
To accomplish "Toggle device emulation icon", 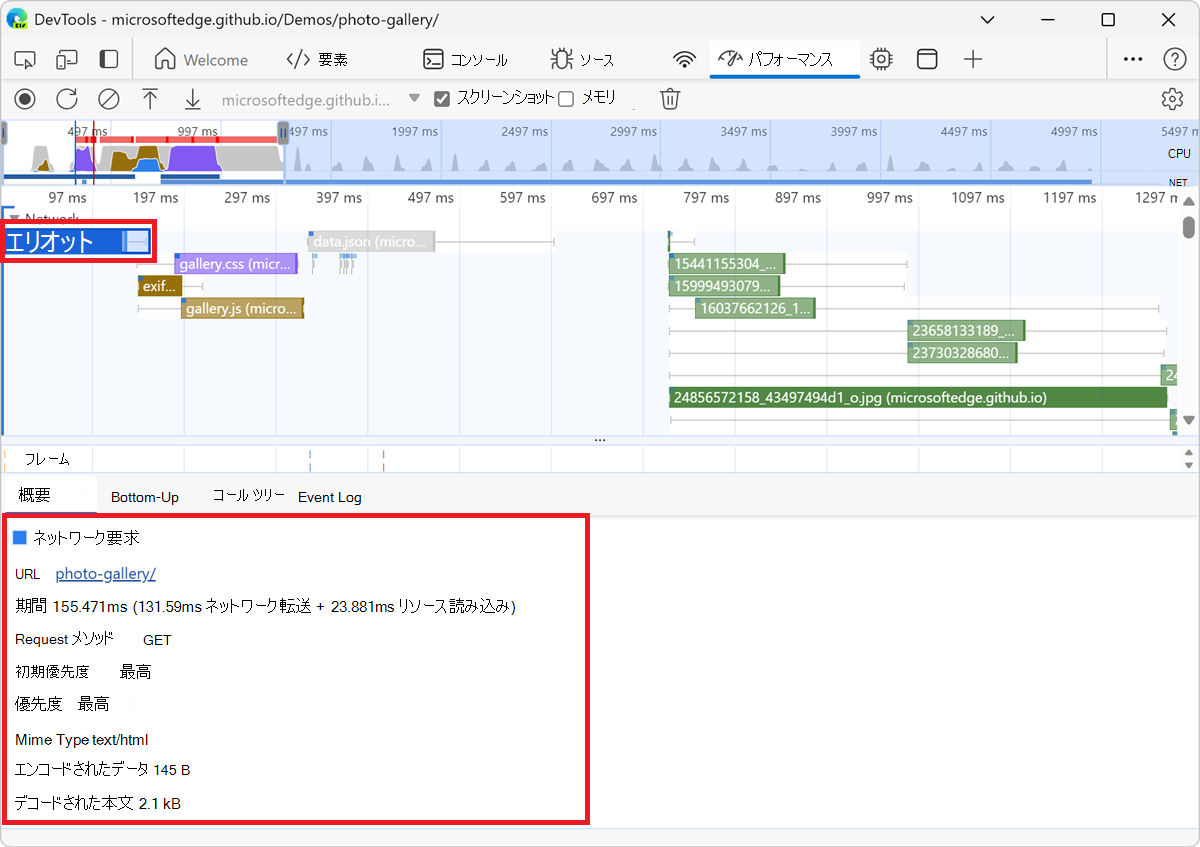I will tap(67, 60).
